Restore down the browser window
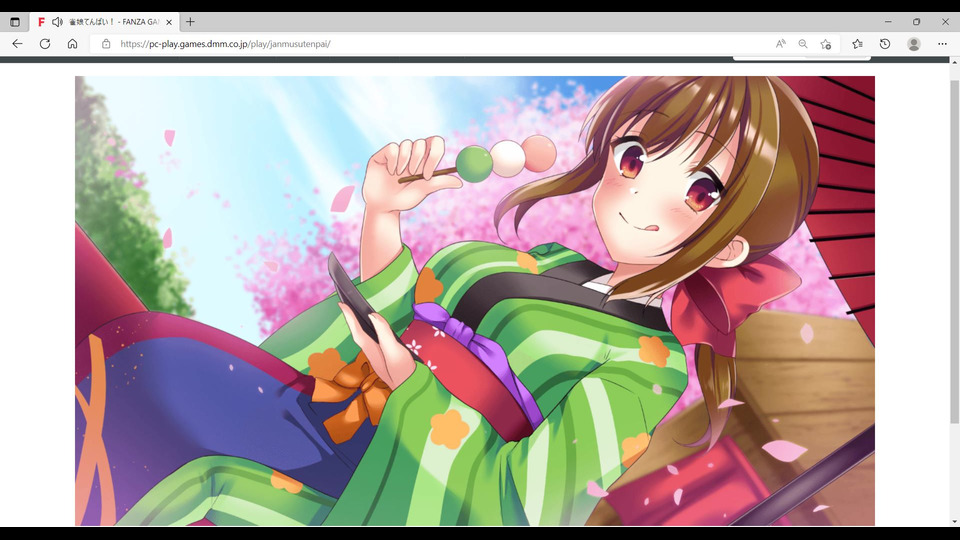This screenshot has width=960, height=540. [917, 22]
